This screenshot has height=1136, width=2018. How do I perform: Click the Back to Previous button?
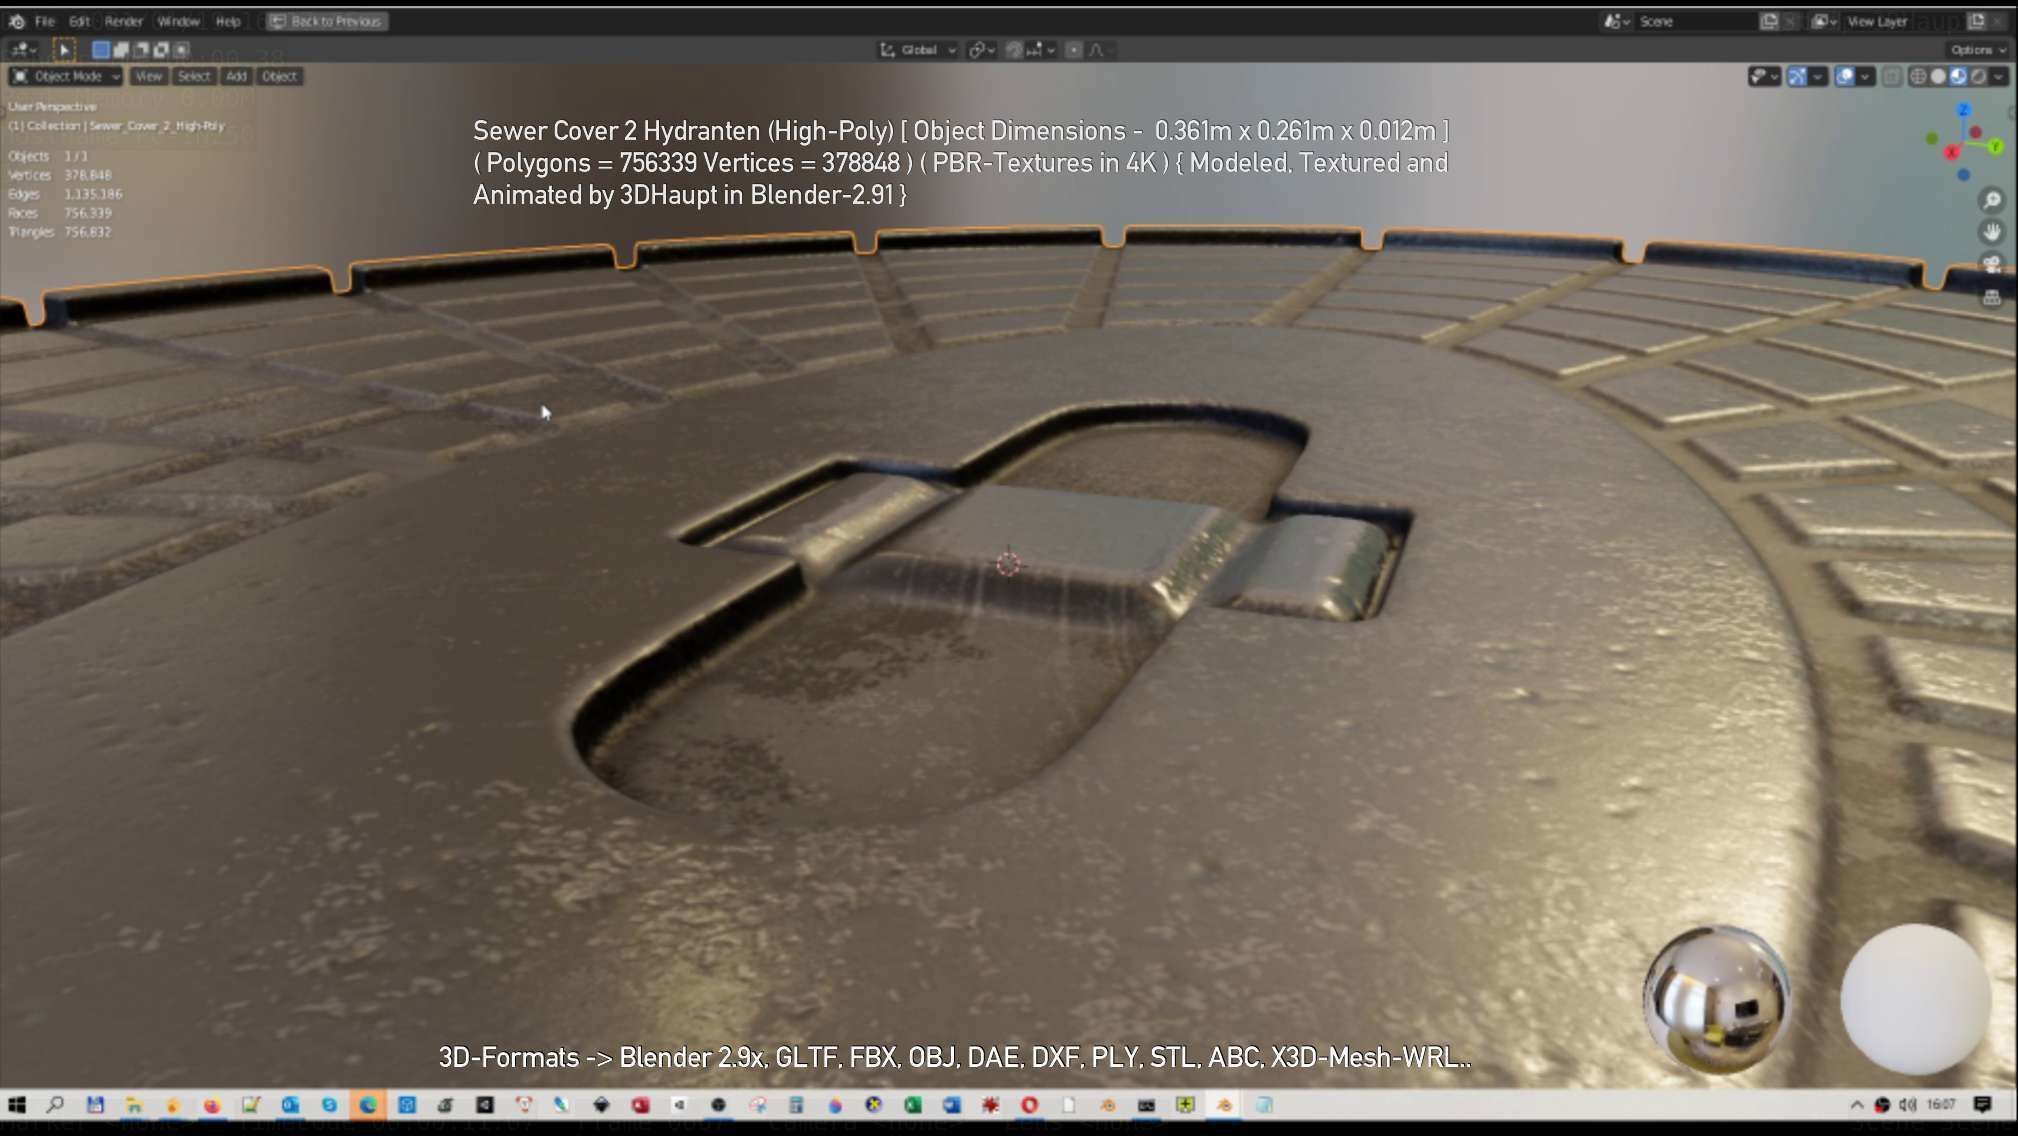327,21
